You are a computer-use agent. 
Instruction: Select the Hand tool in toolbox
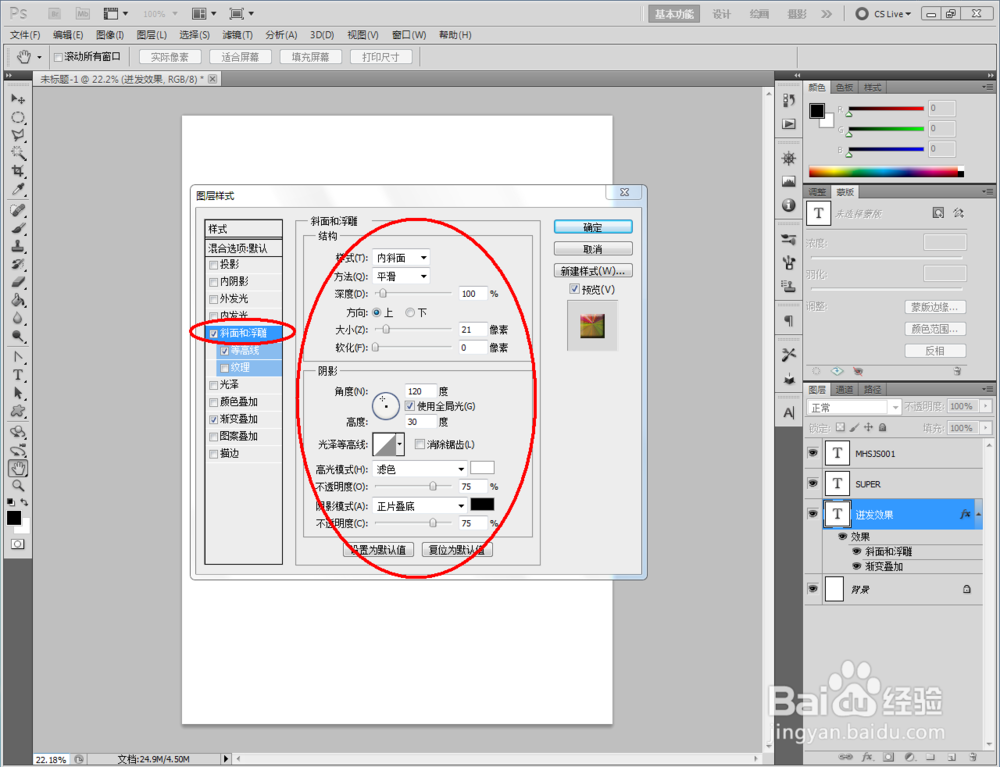click(x=18, y=469)
